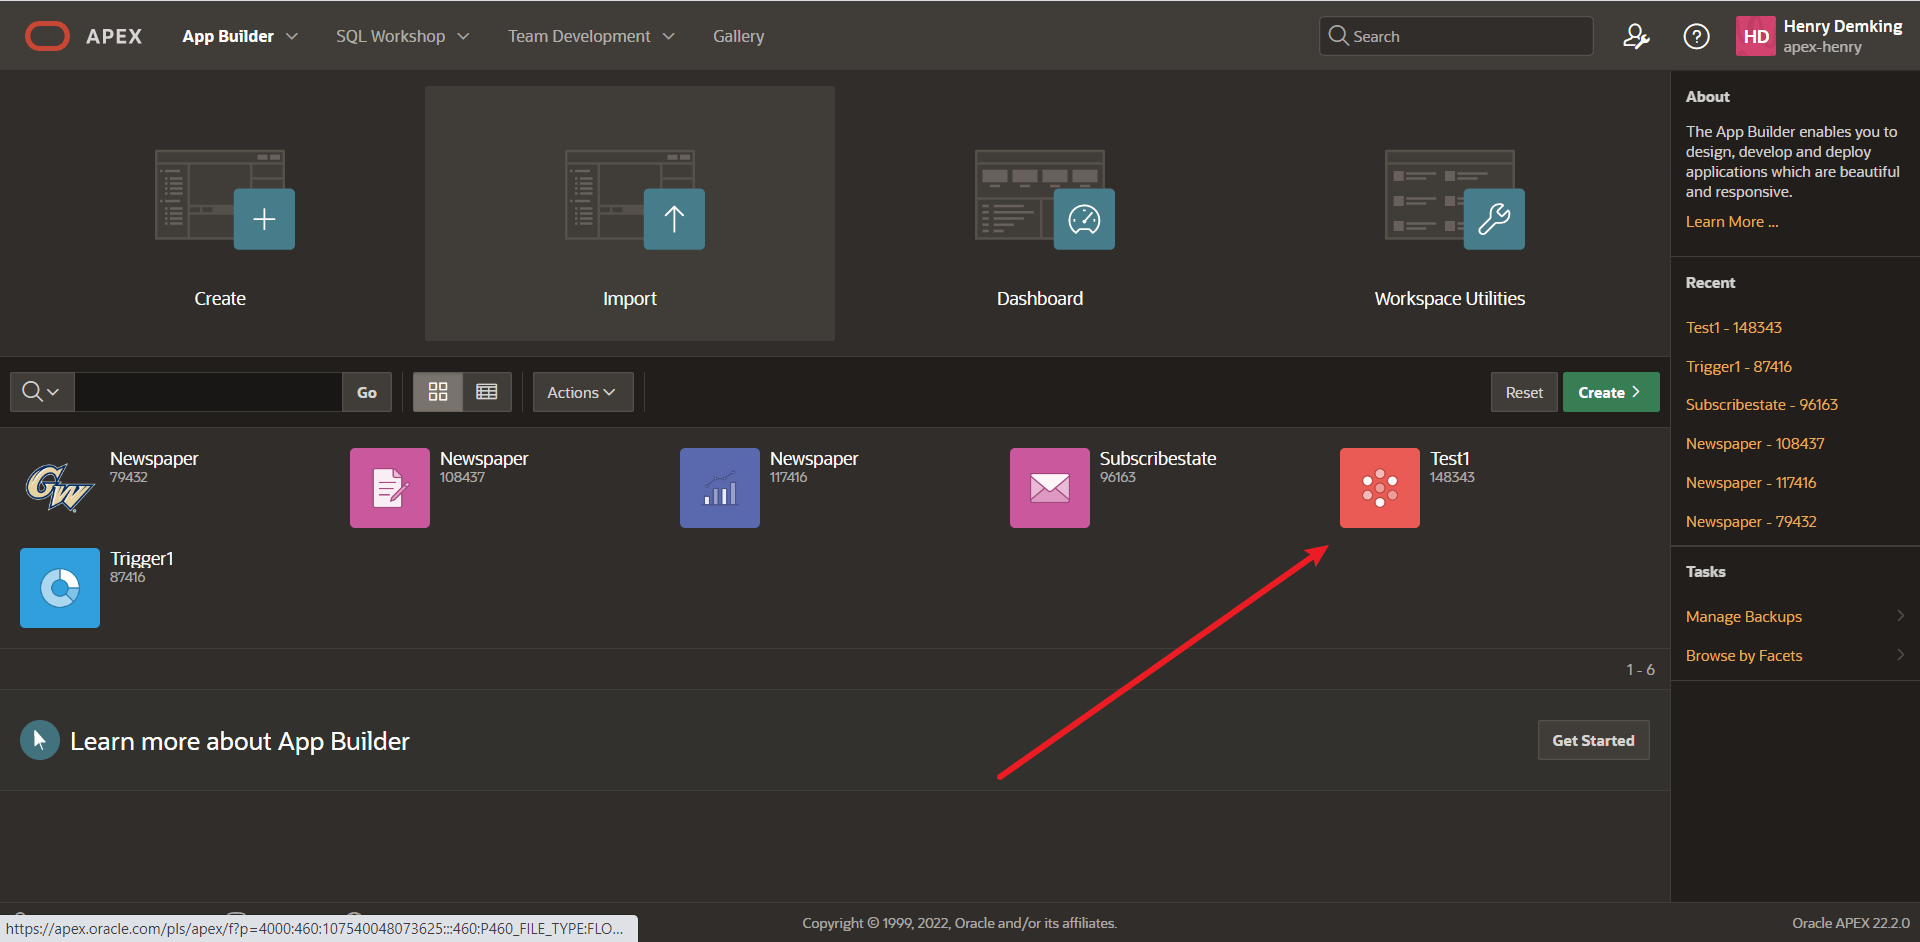Open Newspaper 117416 app icon
1920x942 pixels.
point(720,488)
